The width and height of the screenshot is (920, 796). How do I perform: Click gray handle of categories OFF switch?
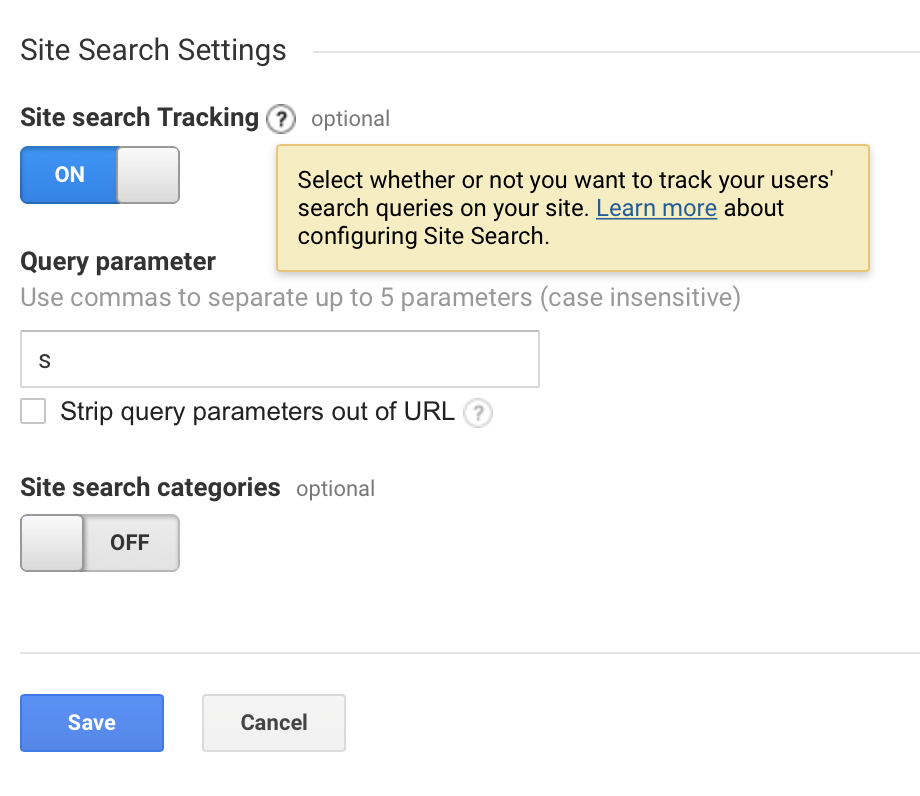(52, 543)
